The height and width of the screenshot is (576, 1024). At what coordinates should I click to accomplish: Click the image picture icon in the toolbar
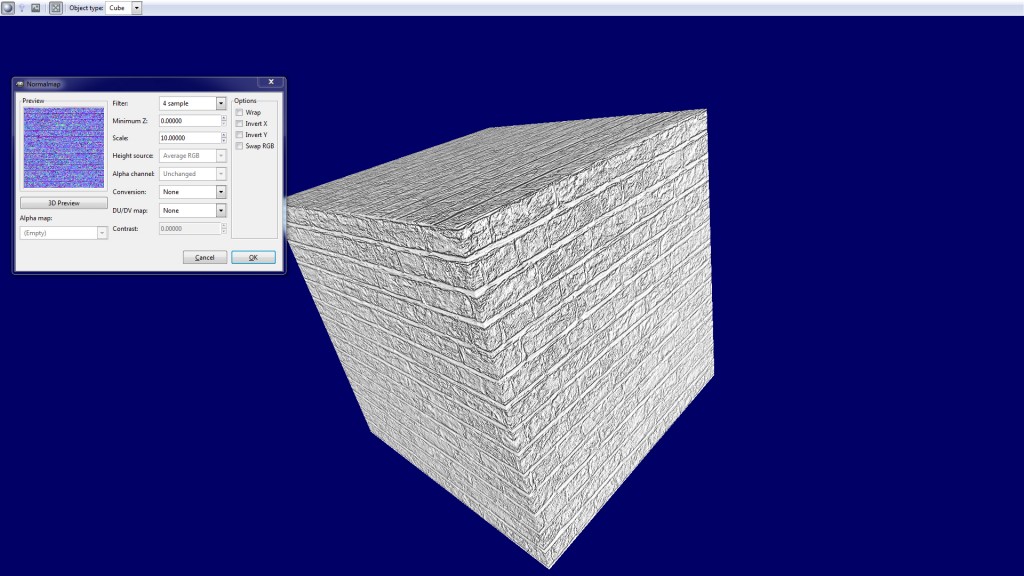(x=36, y=8)
